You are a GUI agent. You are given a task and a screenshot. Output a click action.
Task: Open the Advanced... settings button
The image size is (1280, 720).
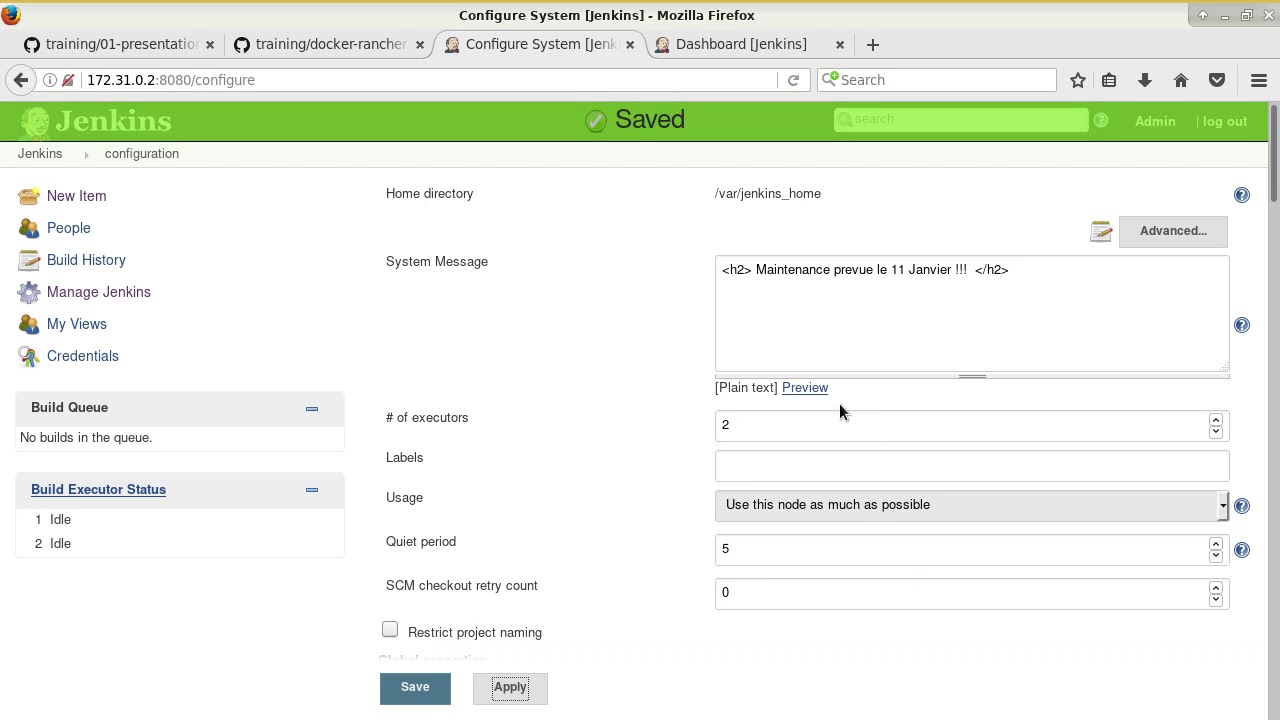[x=1173, y=231]
